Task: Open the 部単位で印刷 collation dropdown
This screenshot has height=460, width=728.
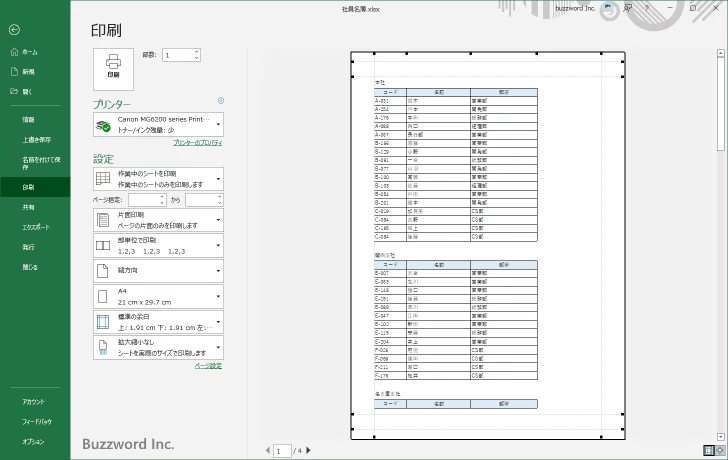Action: click(x=158, y=246)
